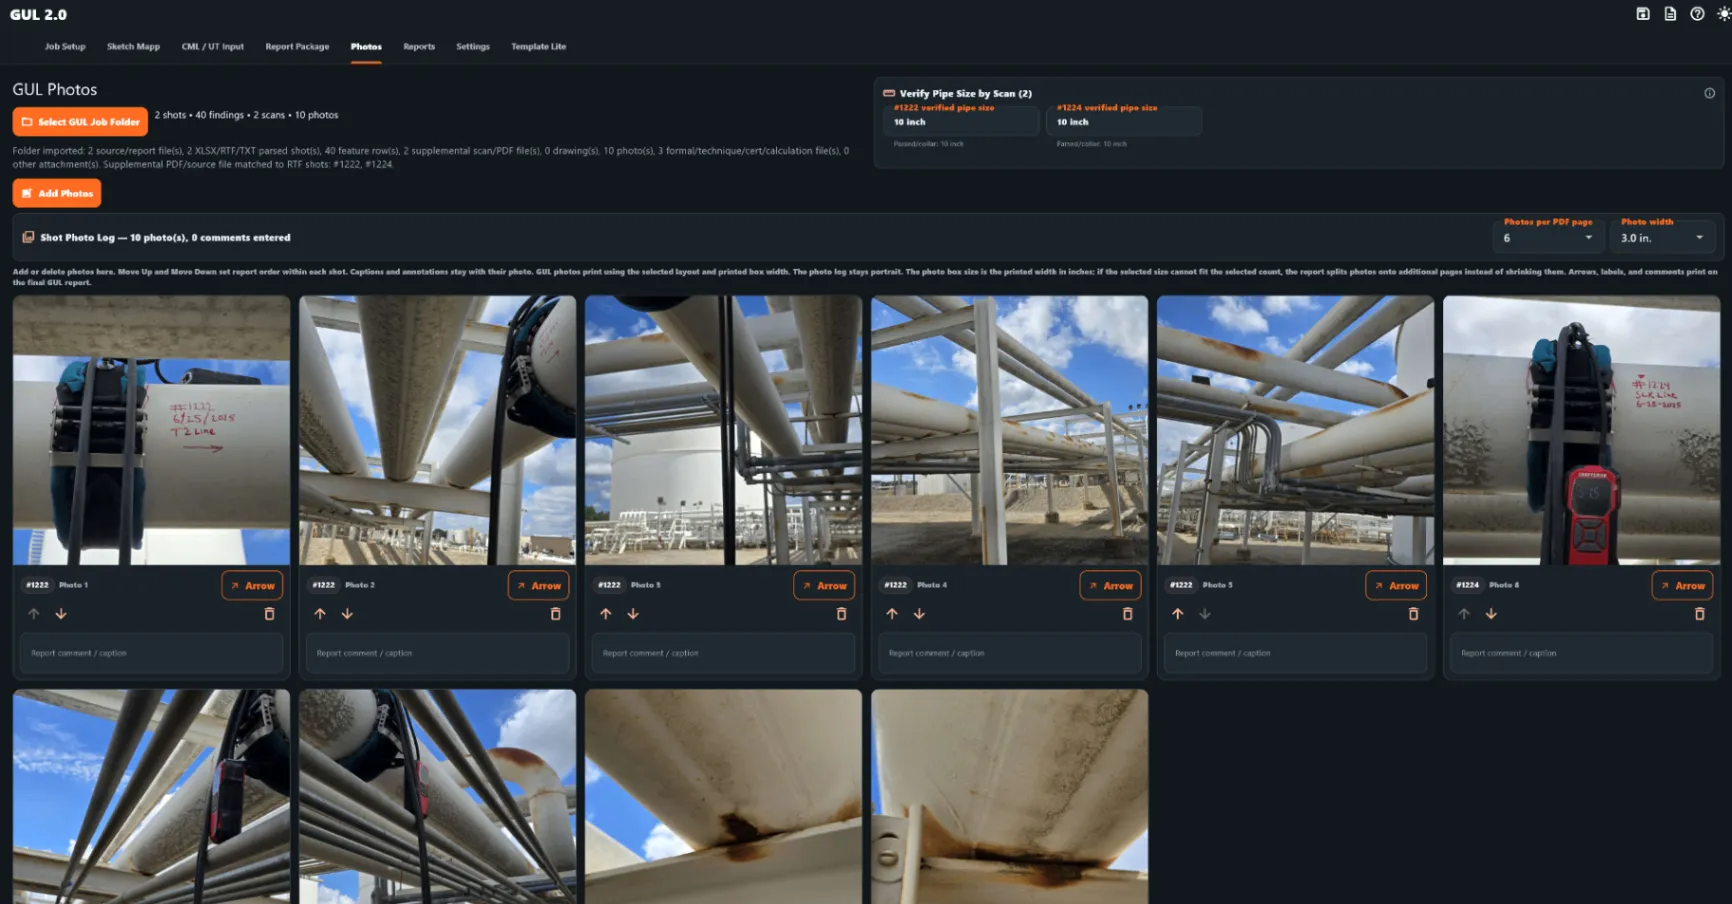This screenshot has width=1732, height=904.
Task: Focus the caption field under Photo 4
Action: pyautogui.click(x=1009, y=653)
